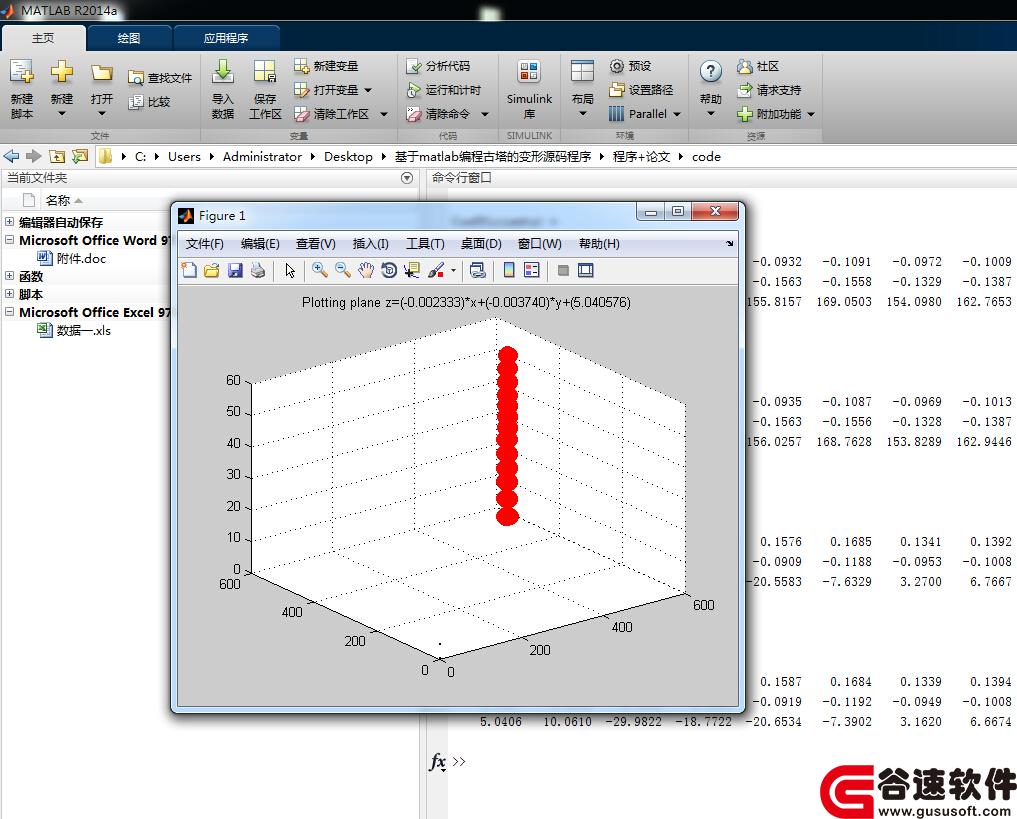Open Figure 1 查看(V) menu
The width and height of the screenshot is (1017, 819).
coord(316,244)
